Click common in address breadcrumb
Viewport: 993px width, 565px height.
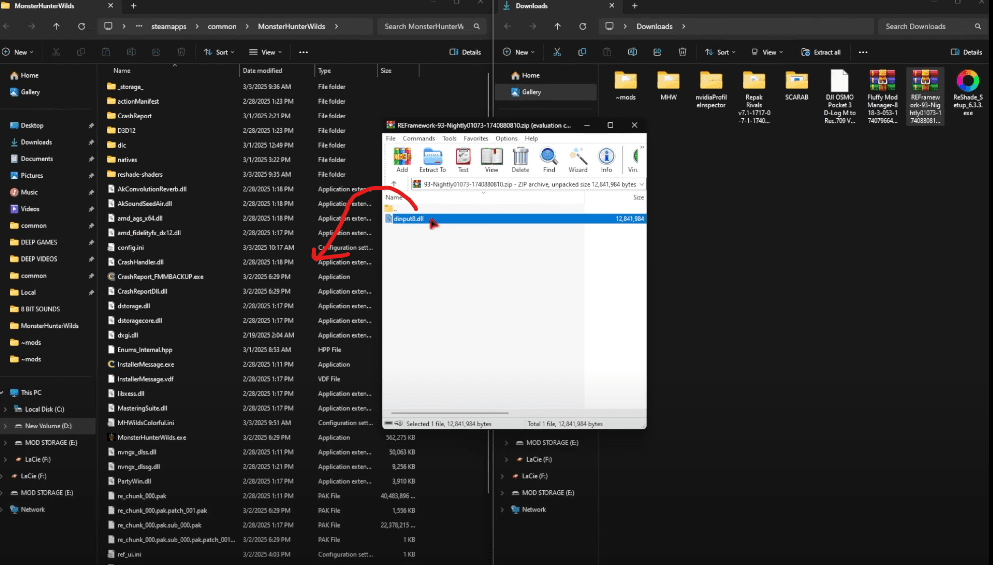coord(222,27)
